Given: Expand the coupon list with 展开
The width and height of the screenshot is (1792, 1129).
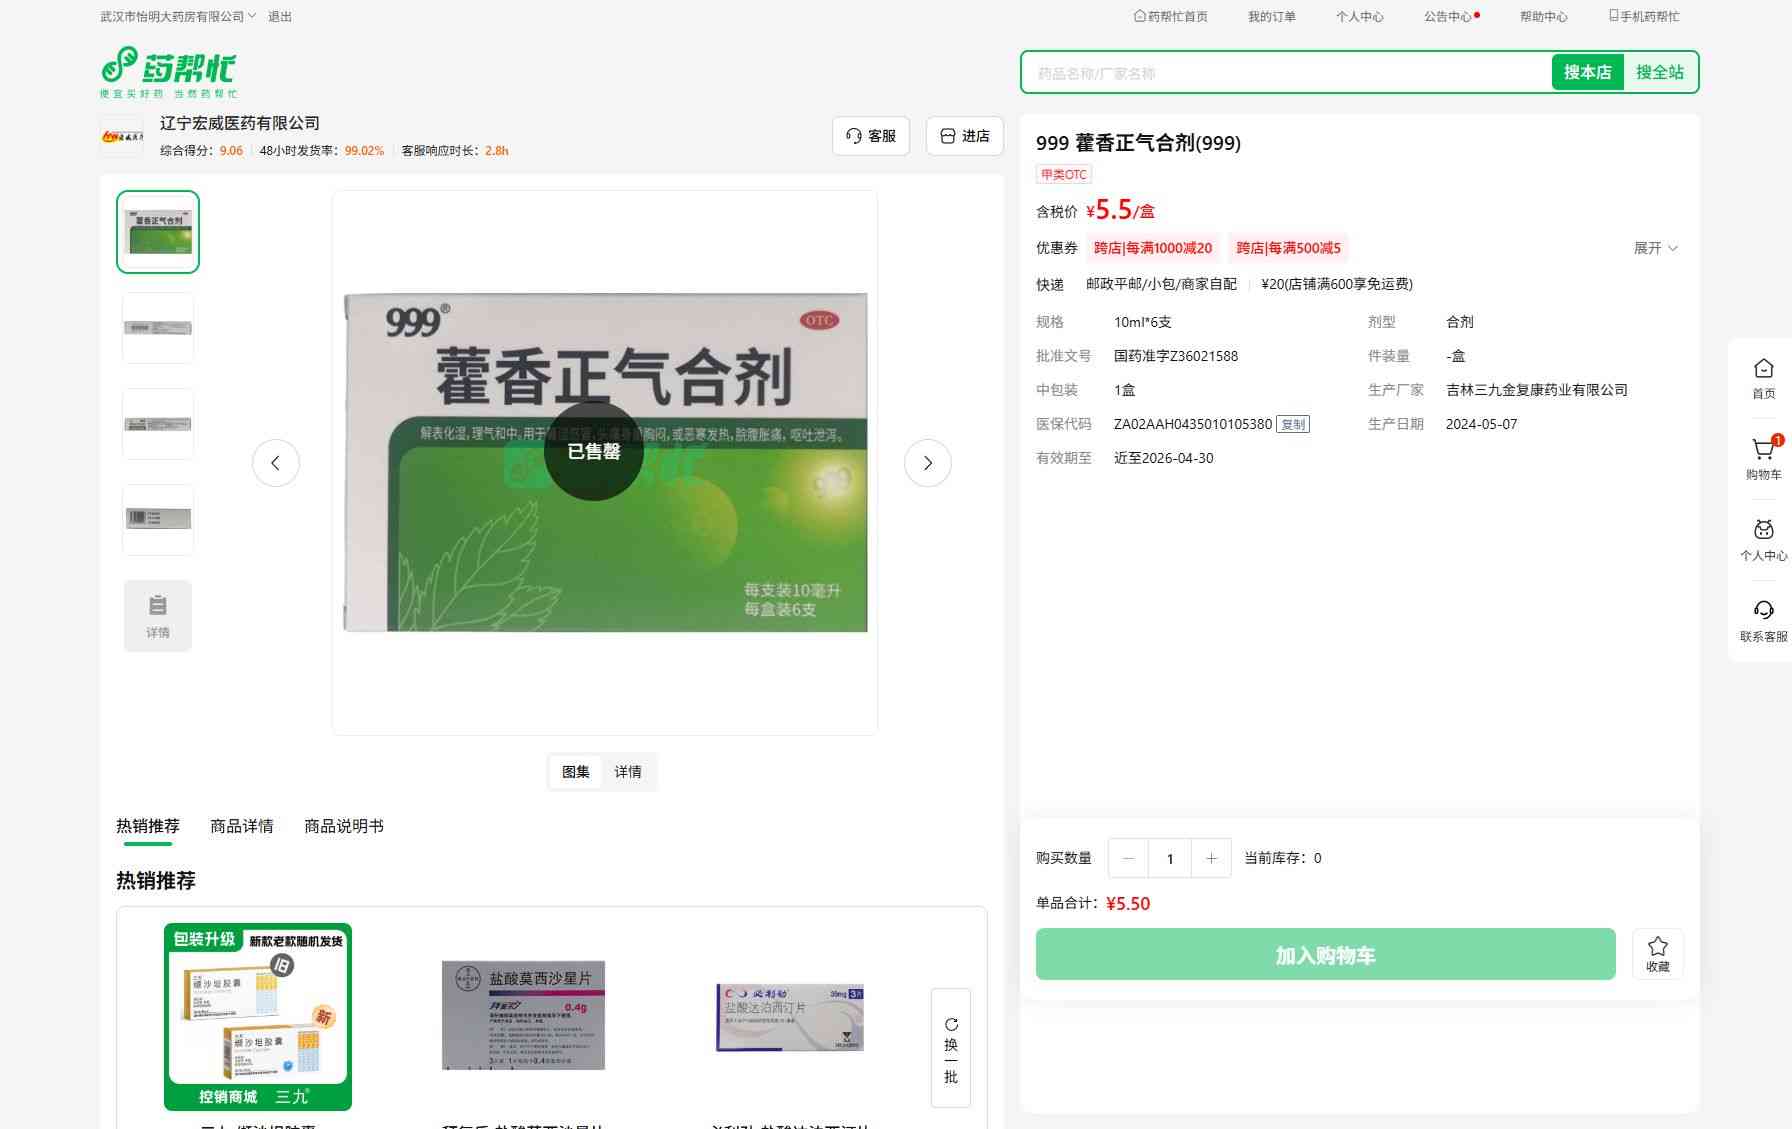Looking at the screenshot, I should pos(1655,248).
